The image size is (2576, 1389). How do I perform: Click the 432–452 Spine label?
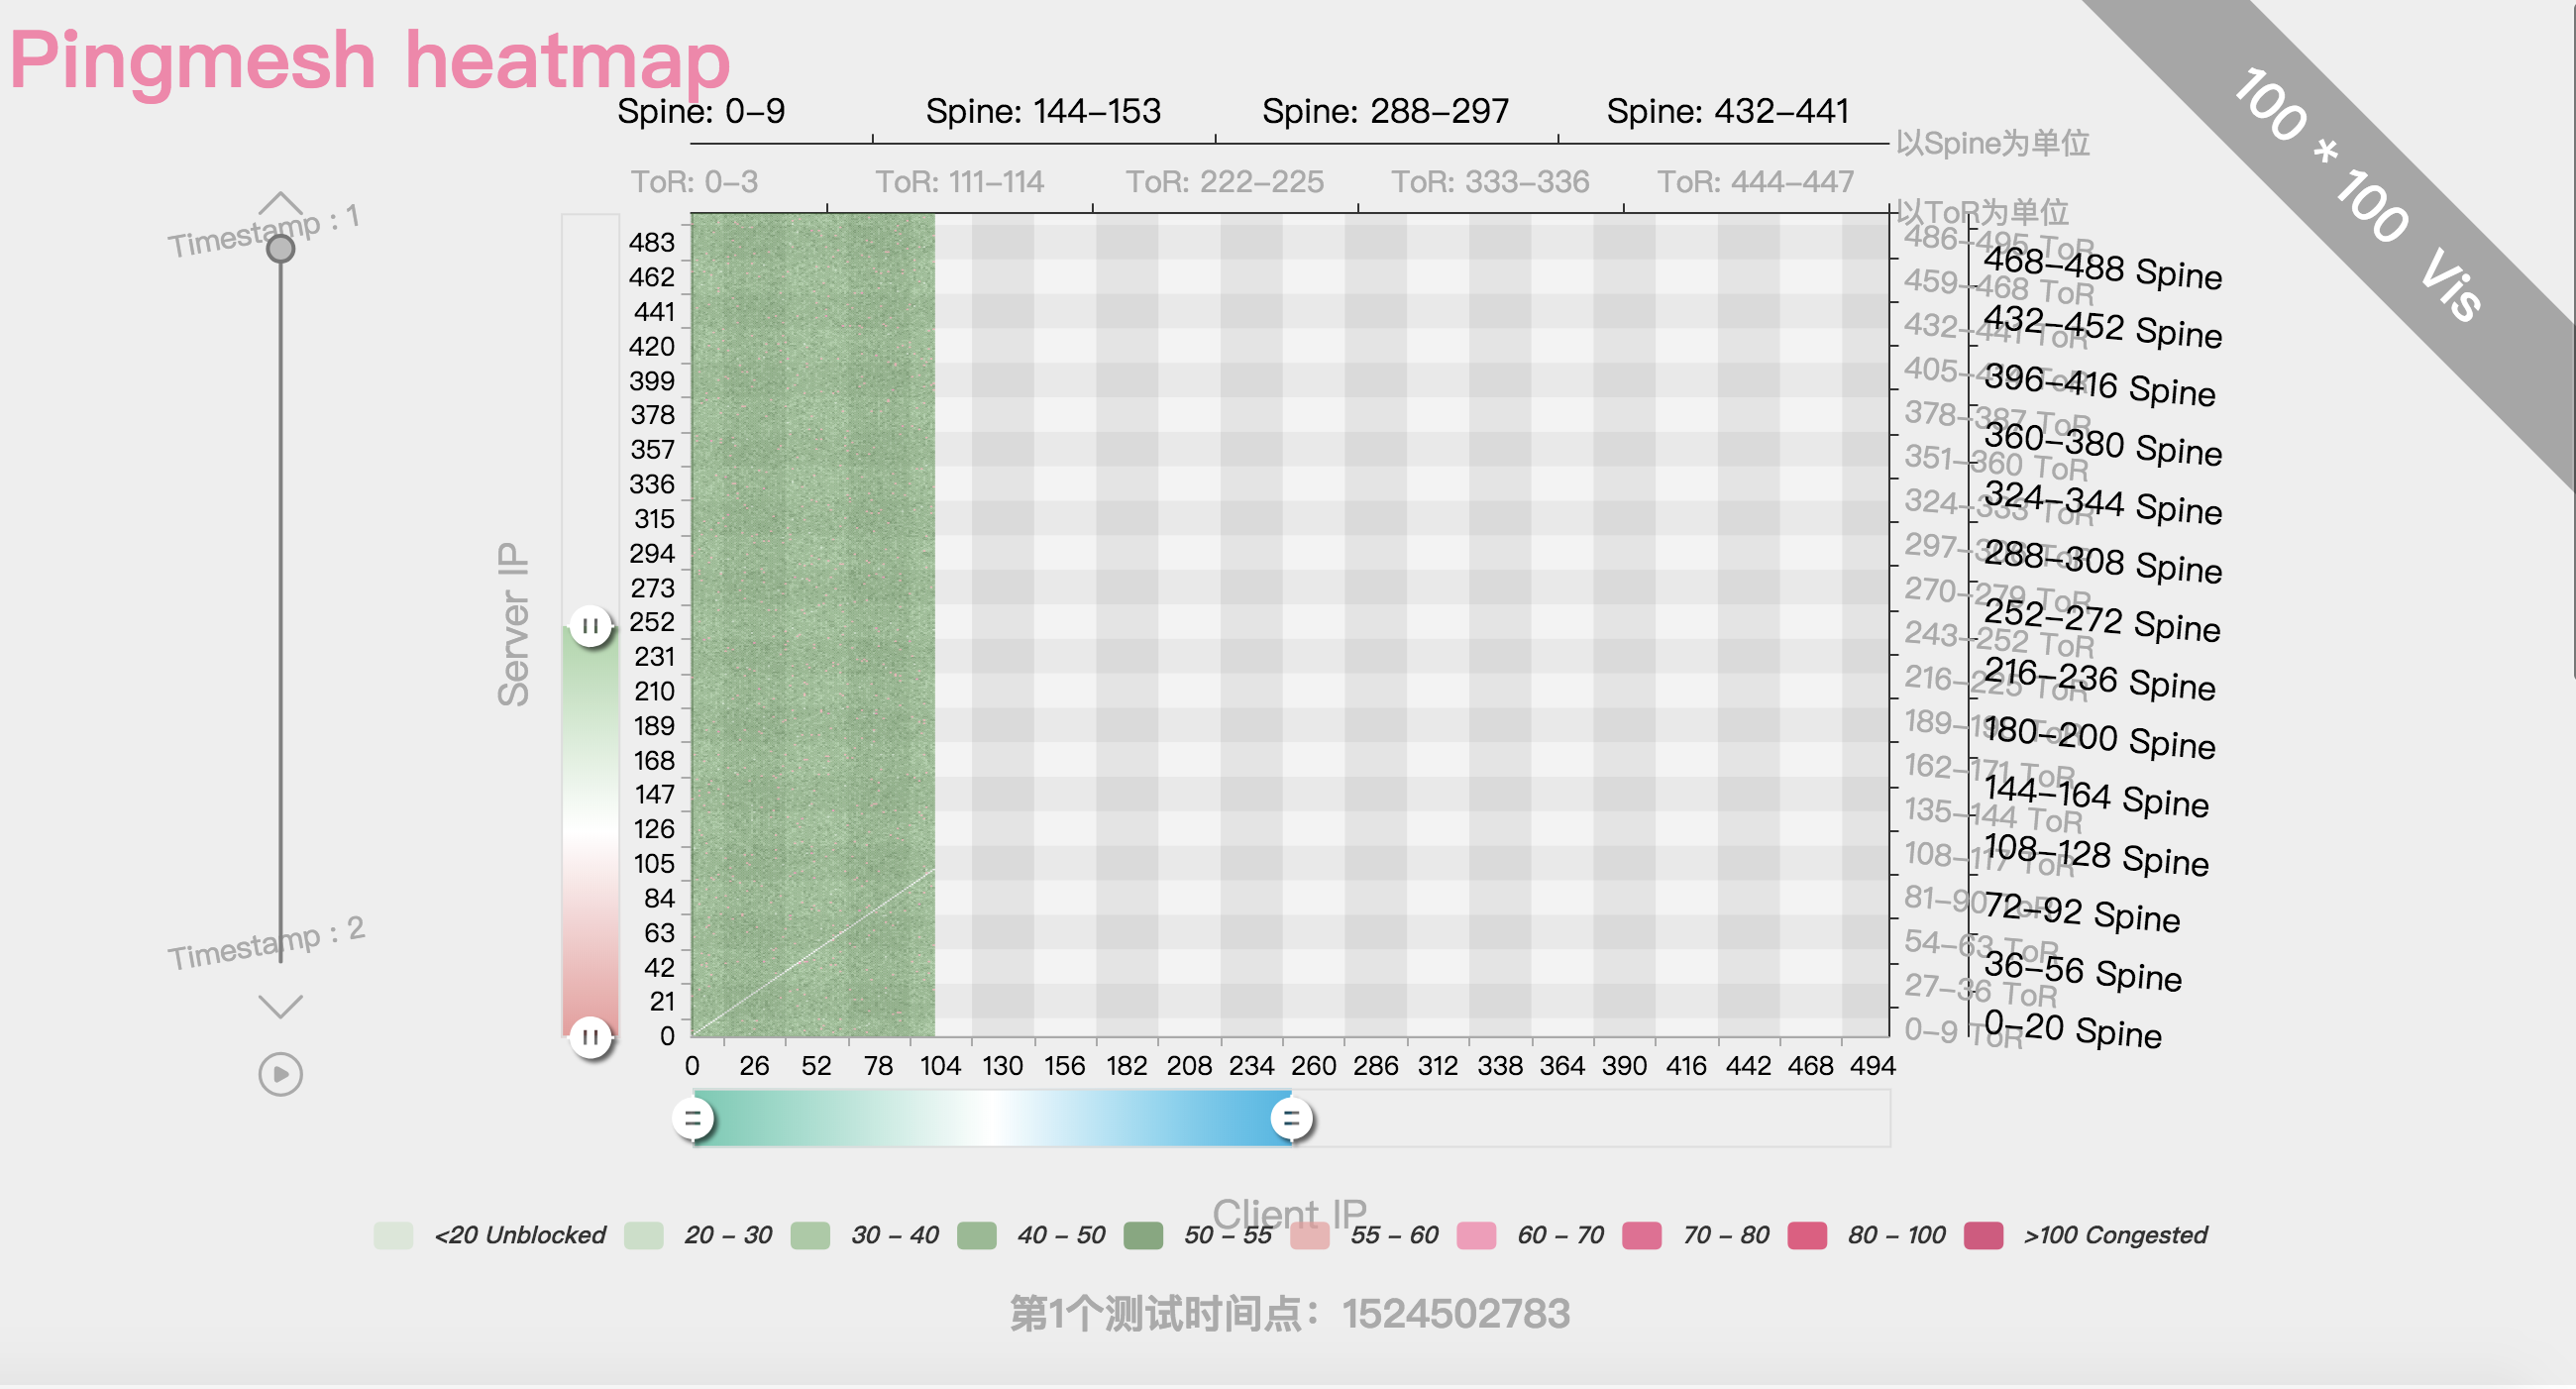(x=2103, y=326)
